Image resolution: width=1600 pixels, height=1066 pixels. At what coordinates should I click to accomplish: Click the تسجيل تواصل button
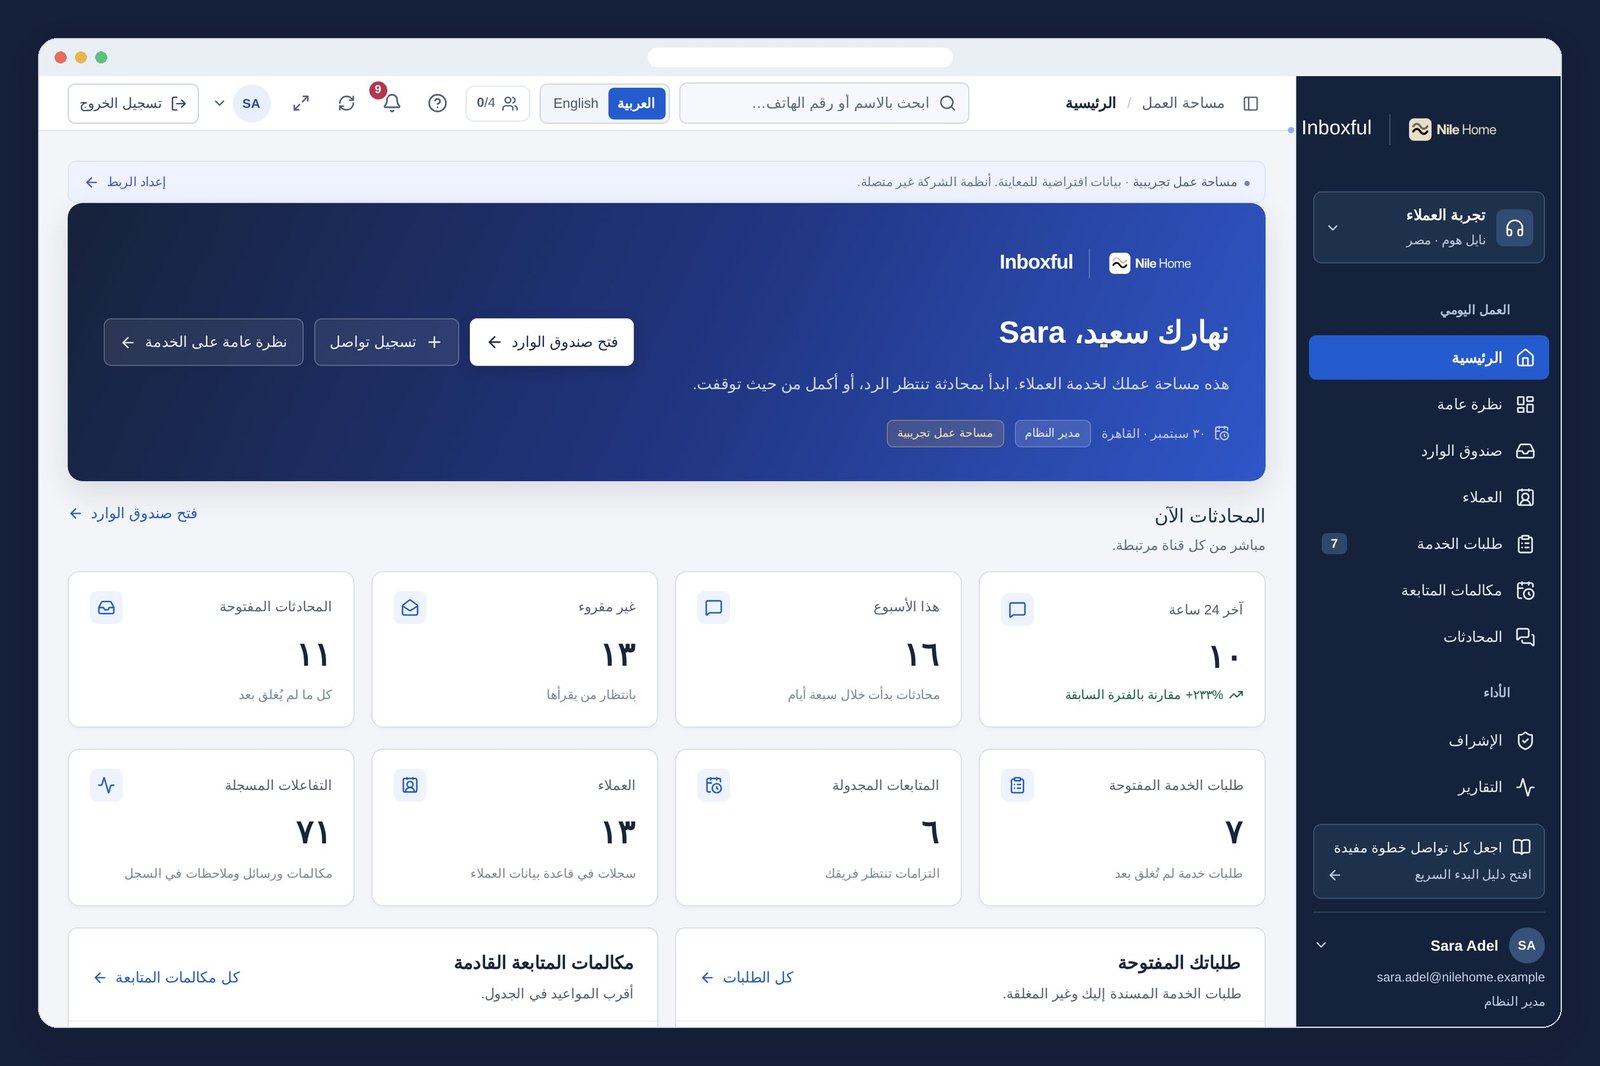[386, 342]
